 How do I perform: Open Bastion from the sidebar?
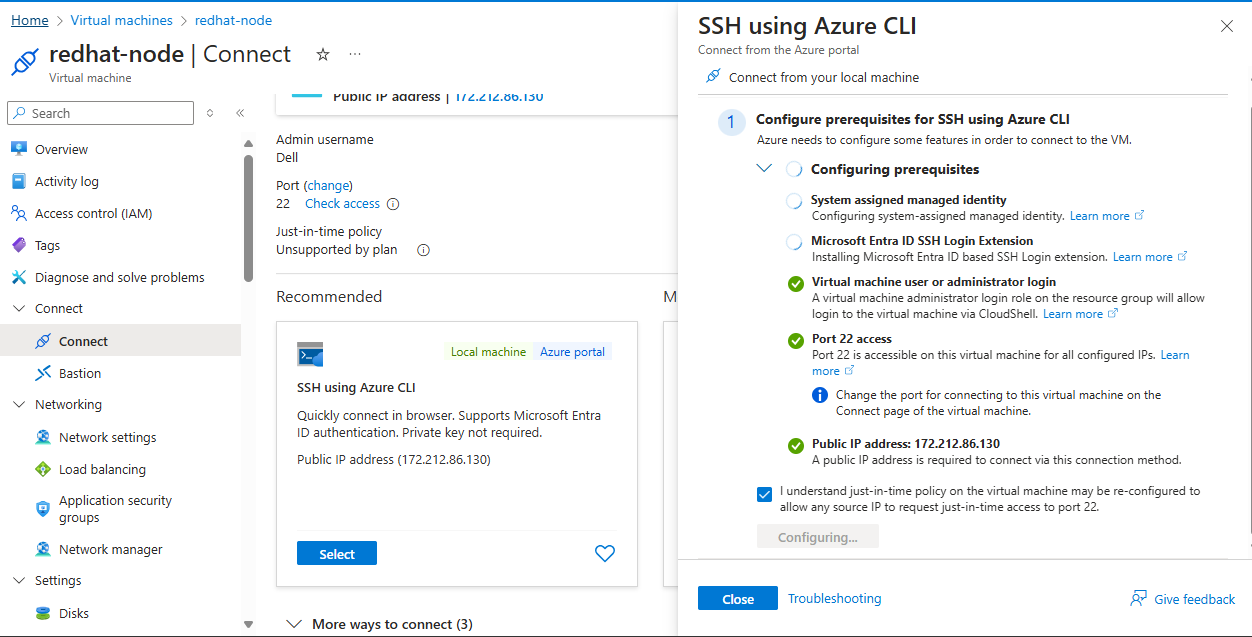pyautogui.click(x=80, y=373)
